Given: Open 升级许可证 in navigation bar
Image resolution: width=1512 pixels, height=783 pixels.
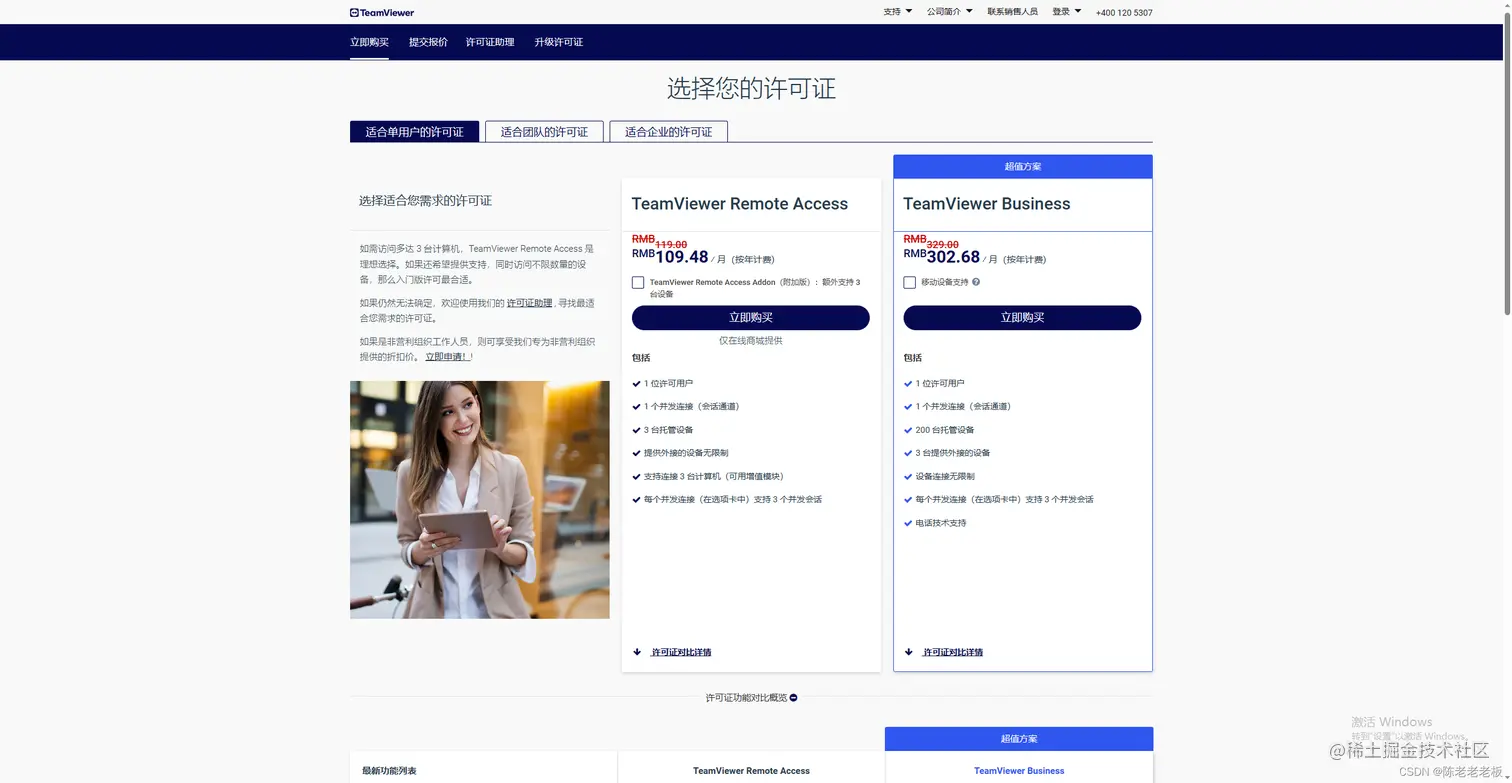Looking at the screenshot, I should tap(558, 42).
